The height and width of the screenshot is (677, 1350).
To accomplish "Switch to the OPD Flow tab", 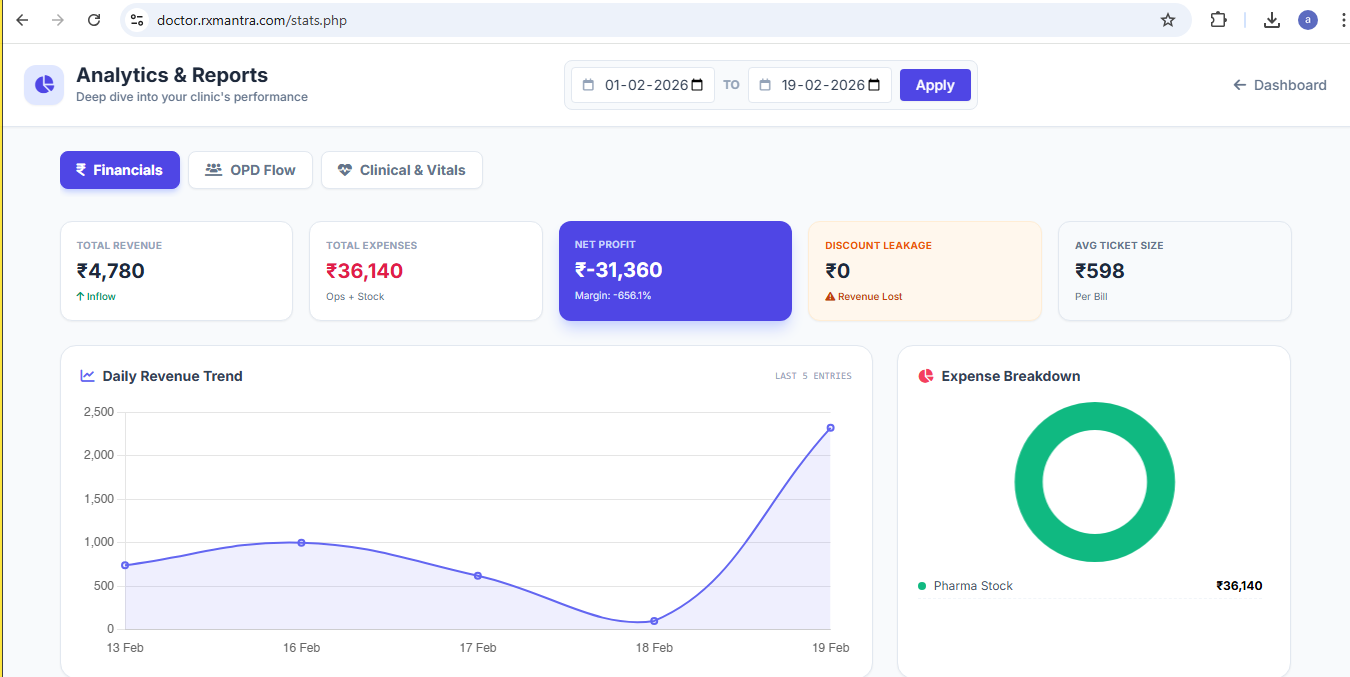I will point(250,170).
